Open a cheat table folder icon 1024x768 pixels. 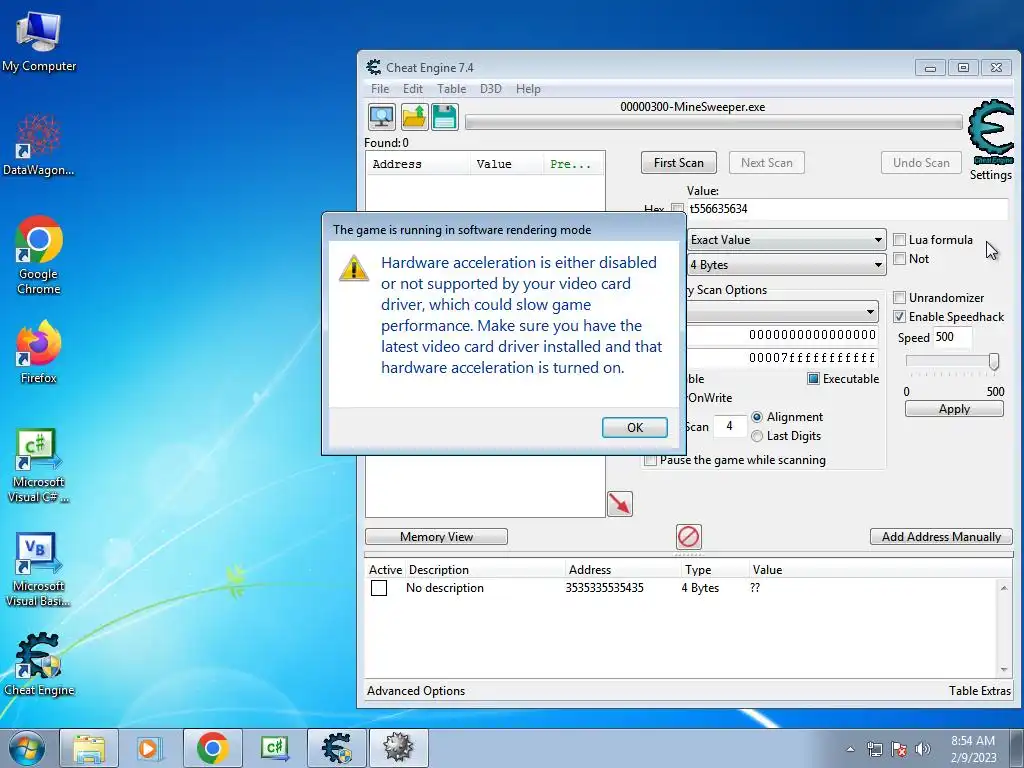click(x=414, y=118)
